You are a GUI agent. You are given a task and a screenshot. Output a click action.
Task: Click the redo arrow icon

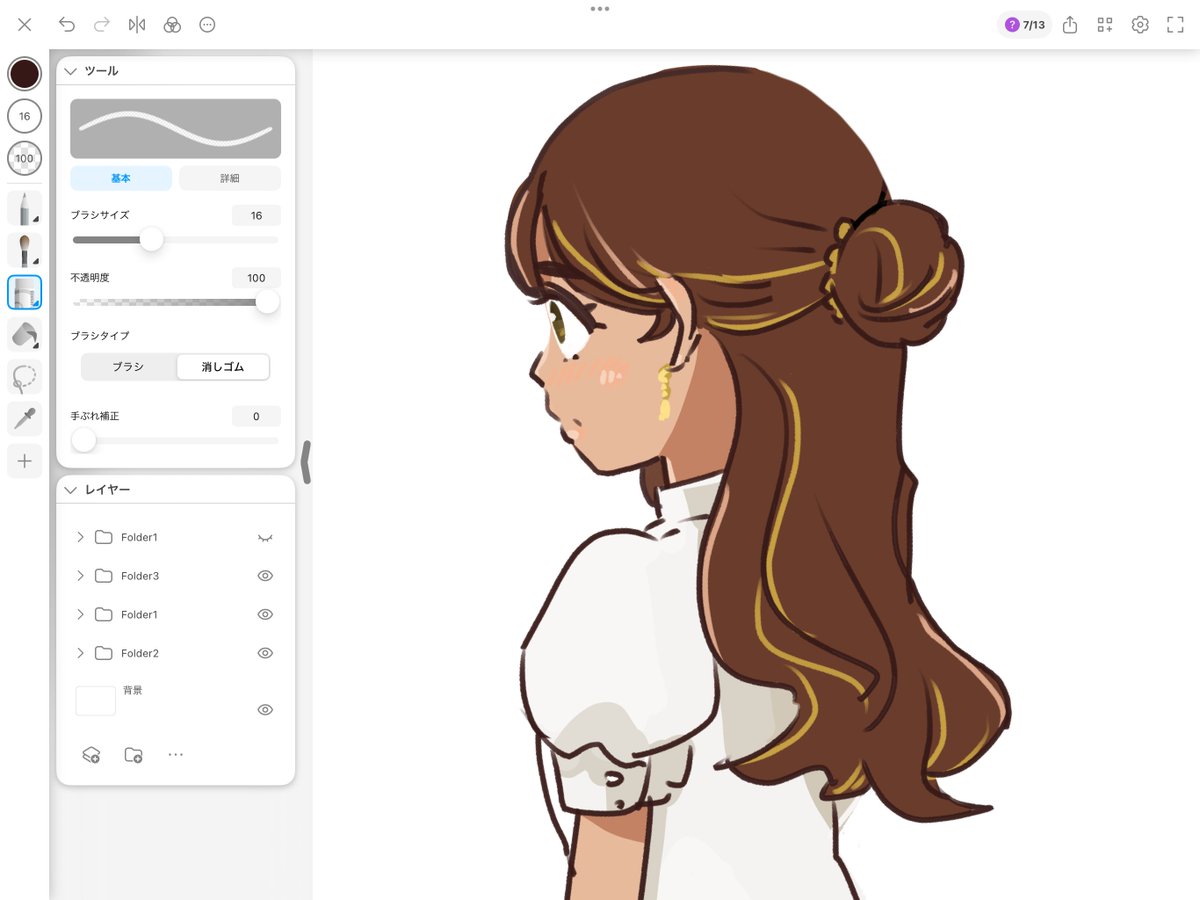101,25
